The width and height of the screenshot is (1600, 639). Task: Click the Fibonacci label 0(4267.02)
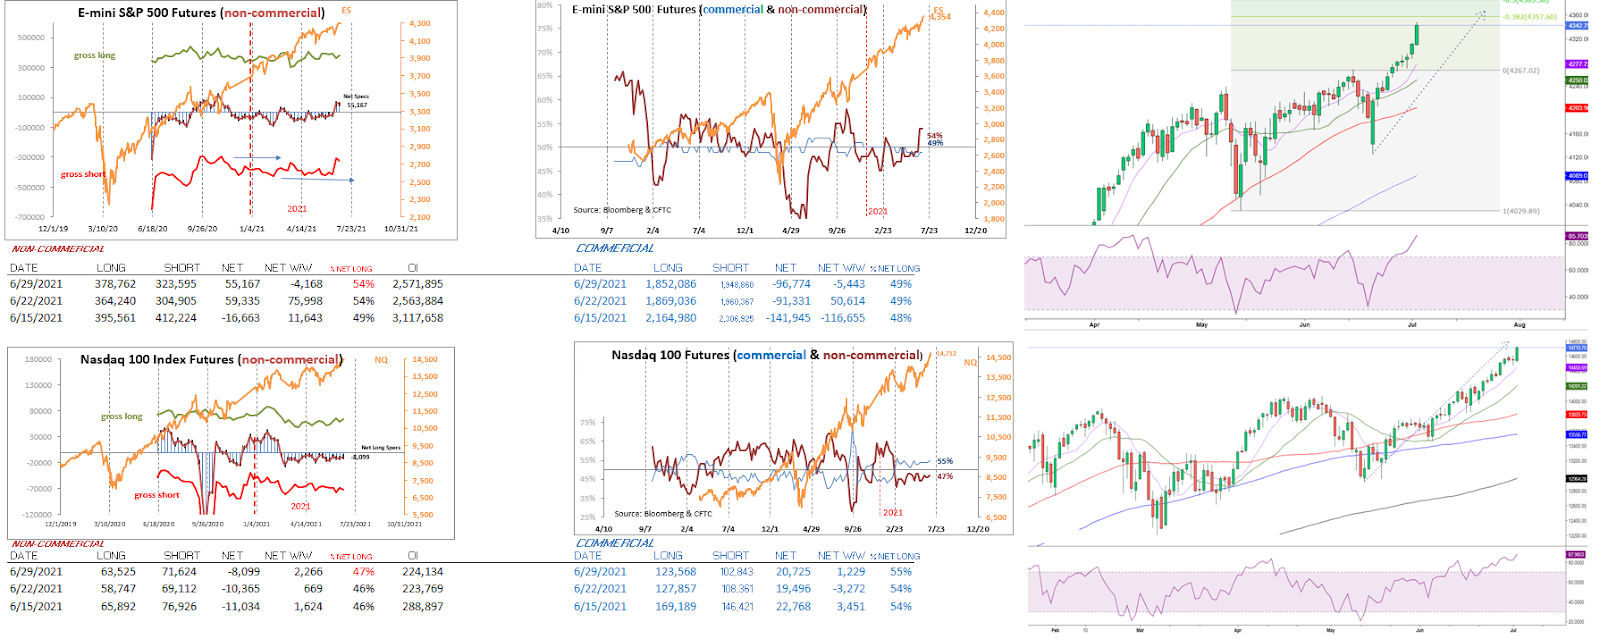pos(1520,71)
